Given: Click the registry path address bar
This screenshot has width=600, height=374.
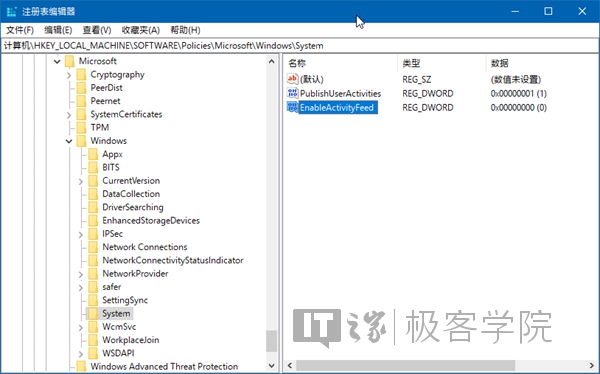Looking at the screenshot, I should [300, 46].
